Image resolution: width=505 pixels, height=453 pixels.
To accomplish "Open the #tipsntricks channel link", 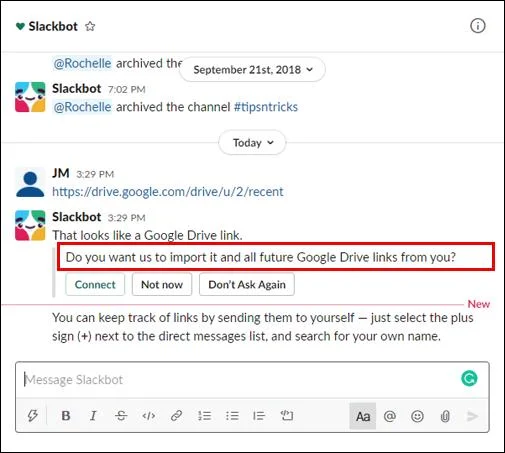I will click(x=266, y=107).
